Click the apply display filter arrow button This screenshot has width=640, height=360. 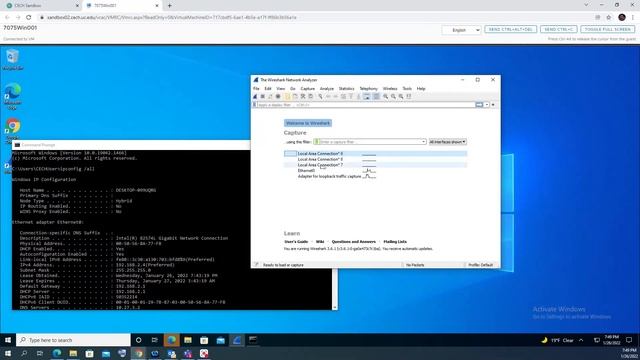[x=479, y=105]
